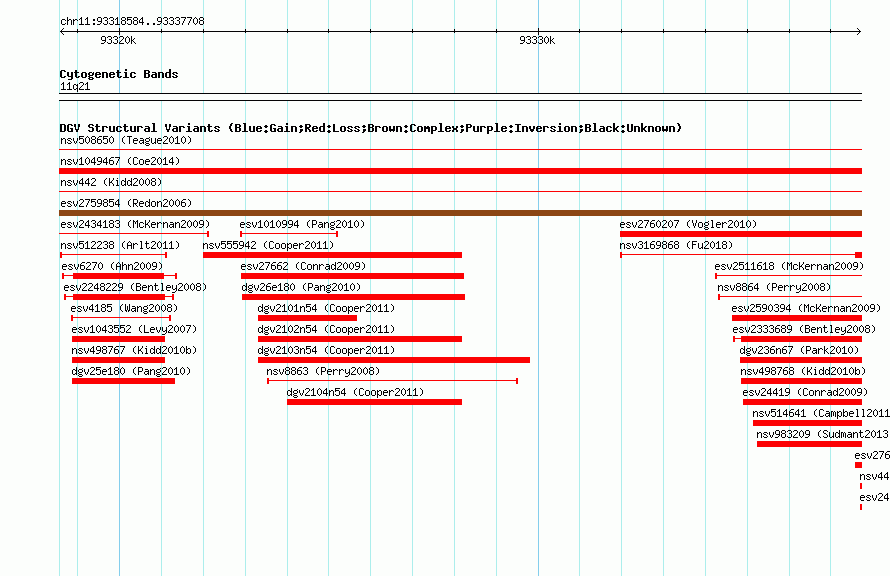
Task: Click the 11q21 cytogenetic band label
Action: [75, 86]
